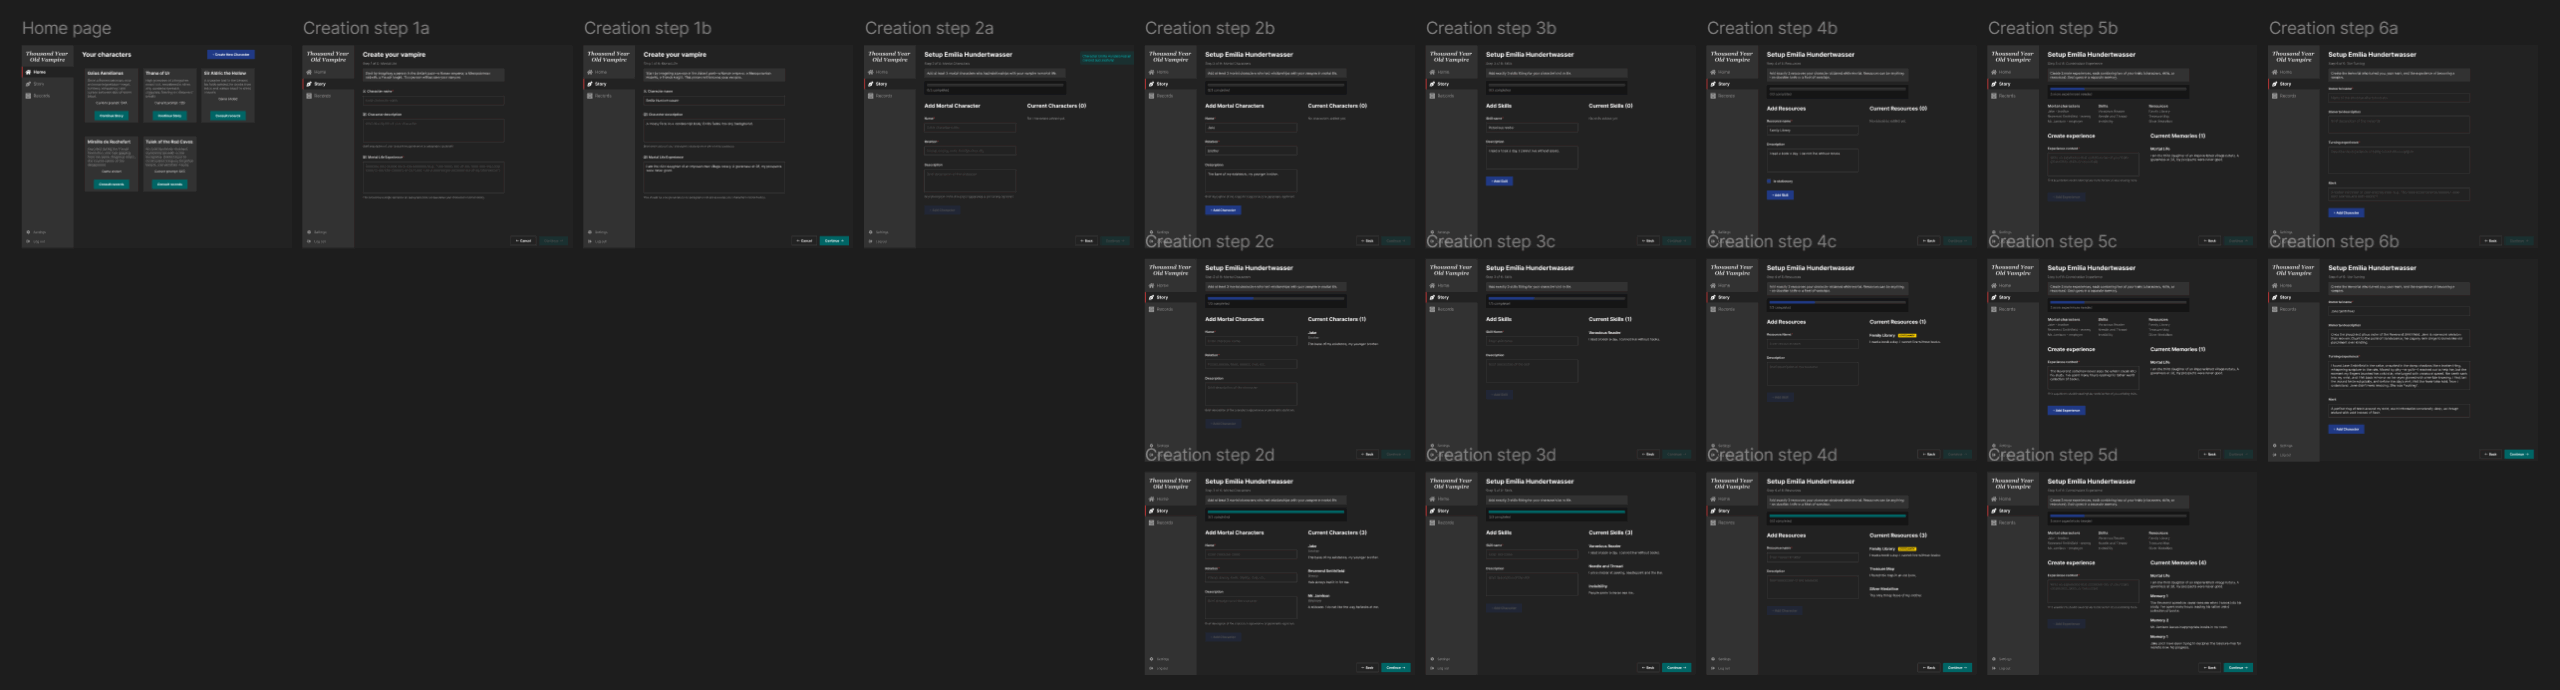This screenshot has height=690, width=2560.
Task: Click Add Character button in Creation step 2b
Action: pos(1223,210)
